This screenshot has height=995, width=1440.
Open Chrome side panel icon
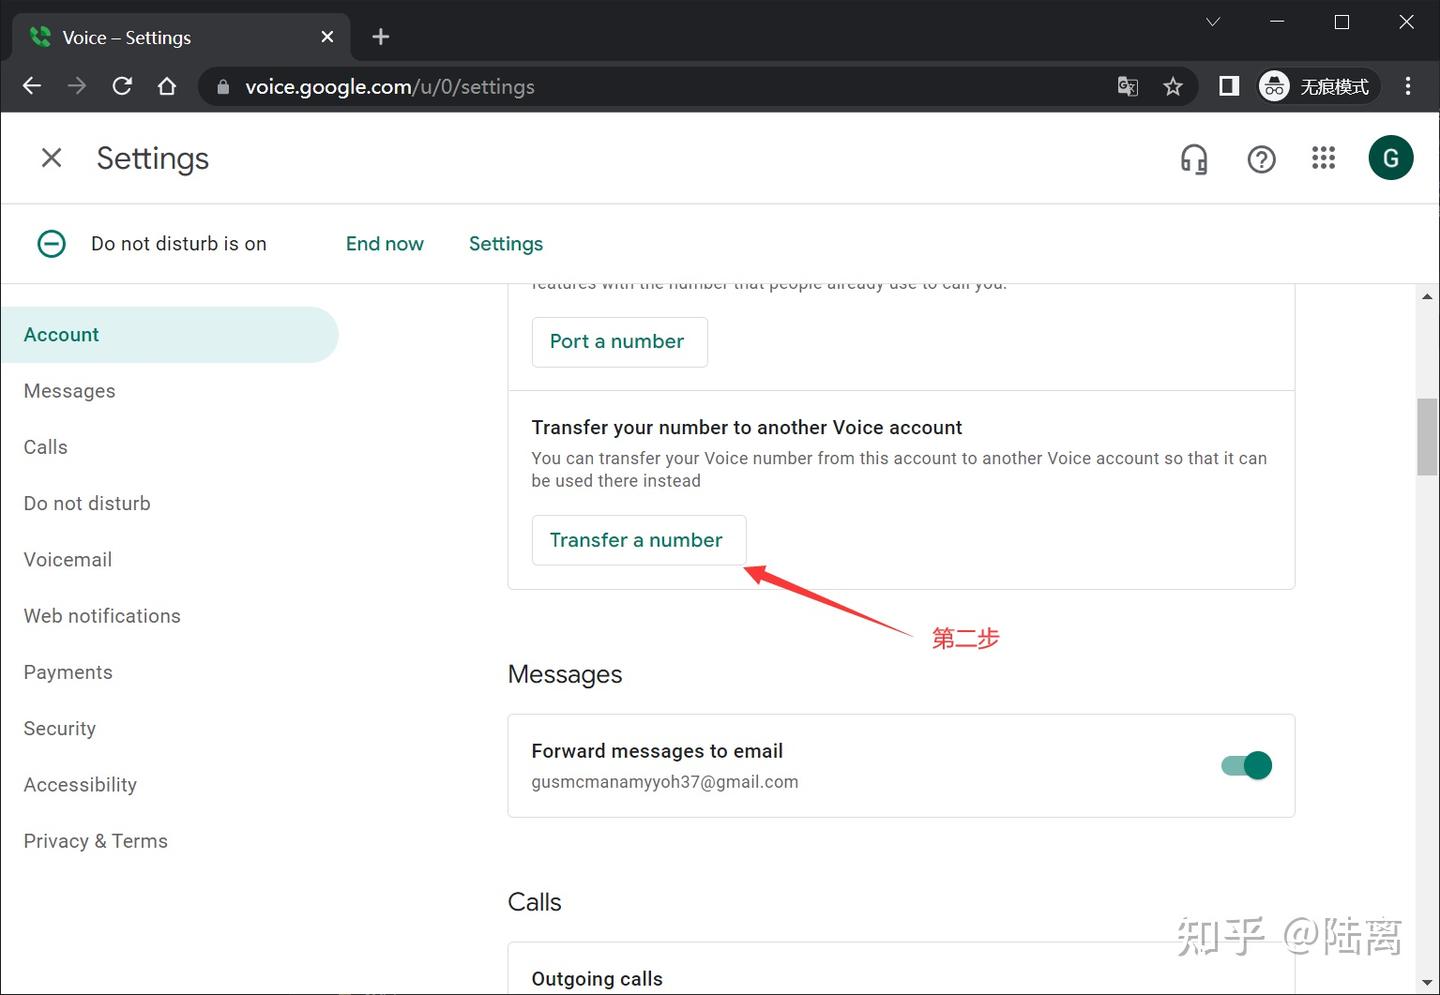pos(1229,87)
